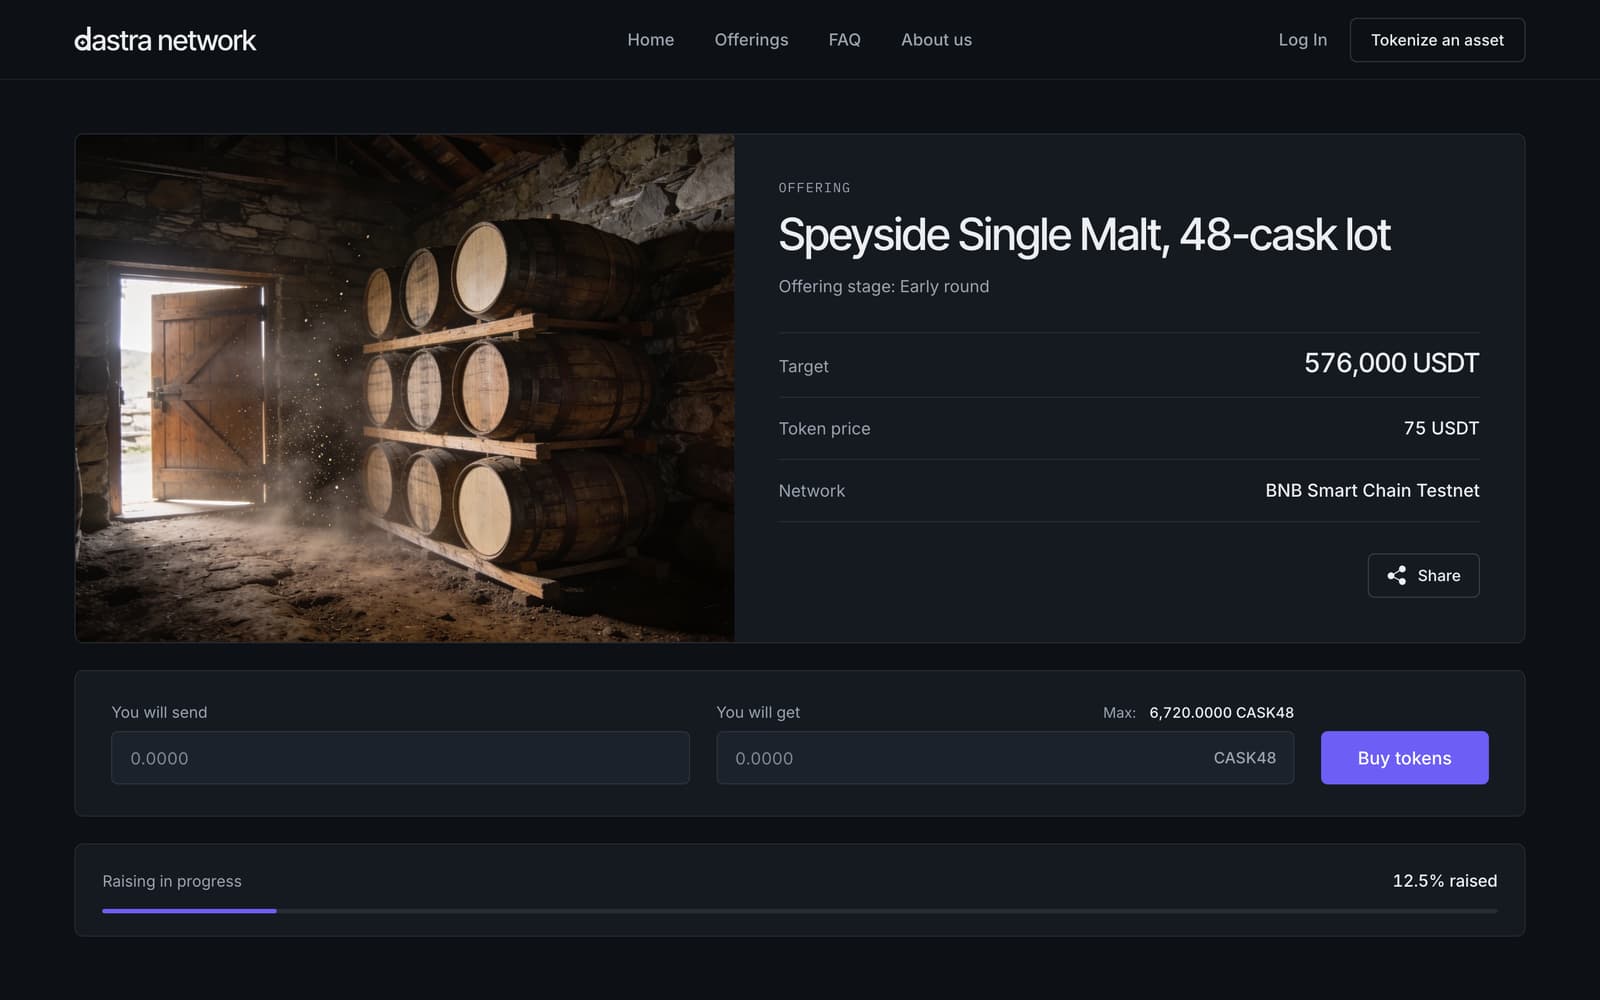Click the 12.5% raised label
This screenshot has height=1000, width=1600.
click(1445, 881)
